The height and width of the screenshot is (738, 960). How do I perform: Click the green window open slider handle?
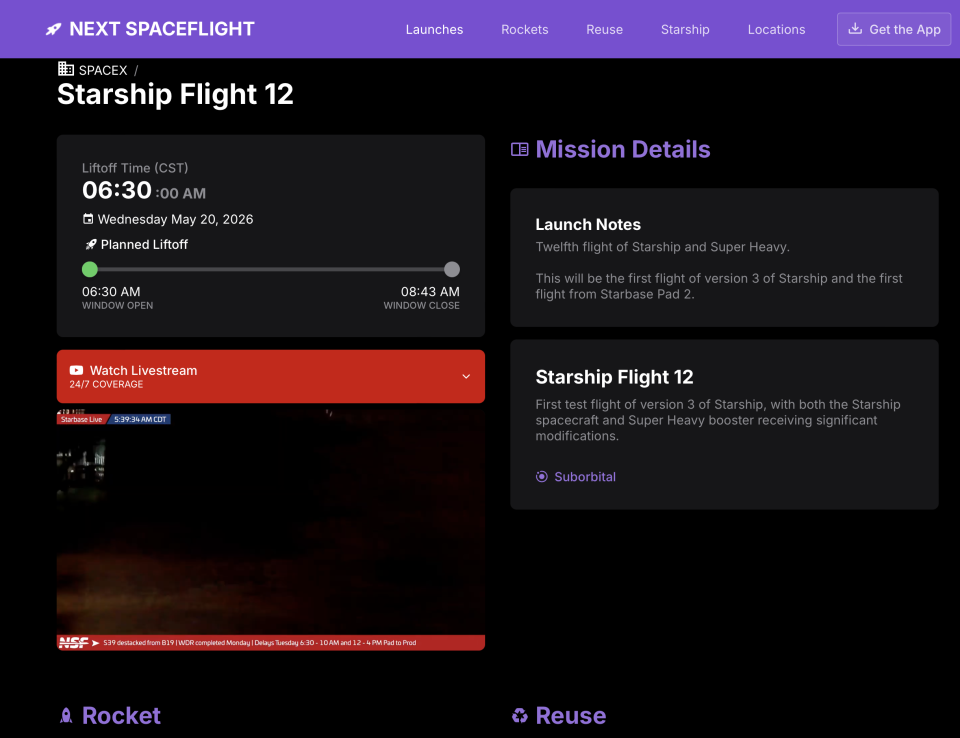[90, 269]
